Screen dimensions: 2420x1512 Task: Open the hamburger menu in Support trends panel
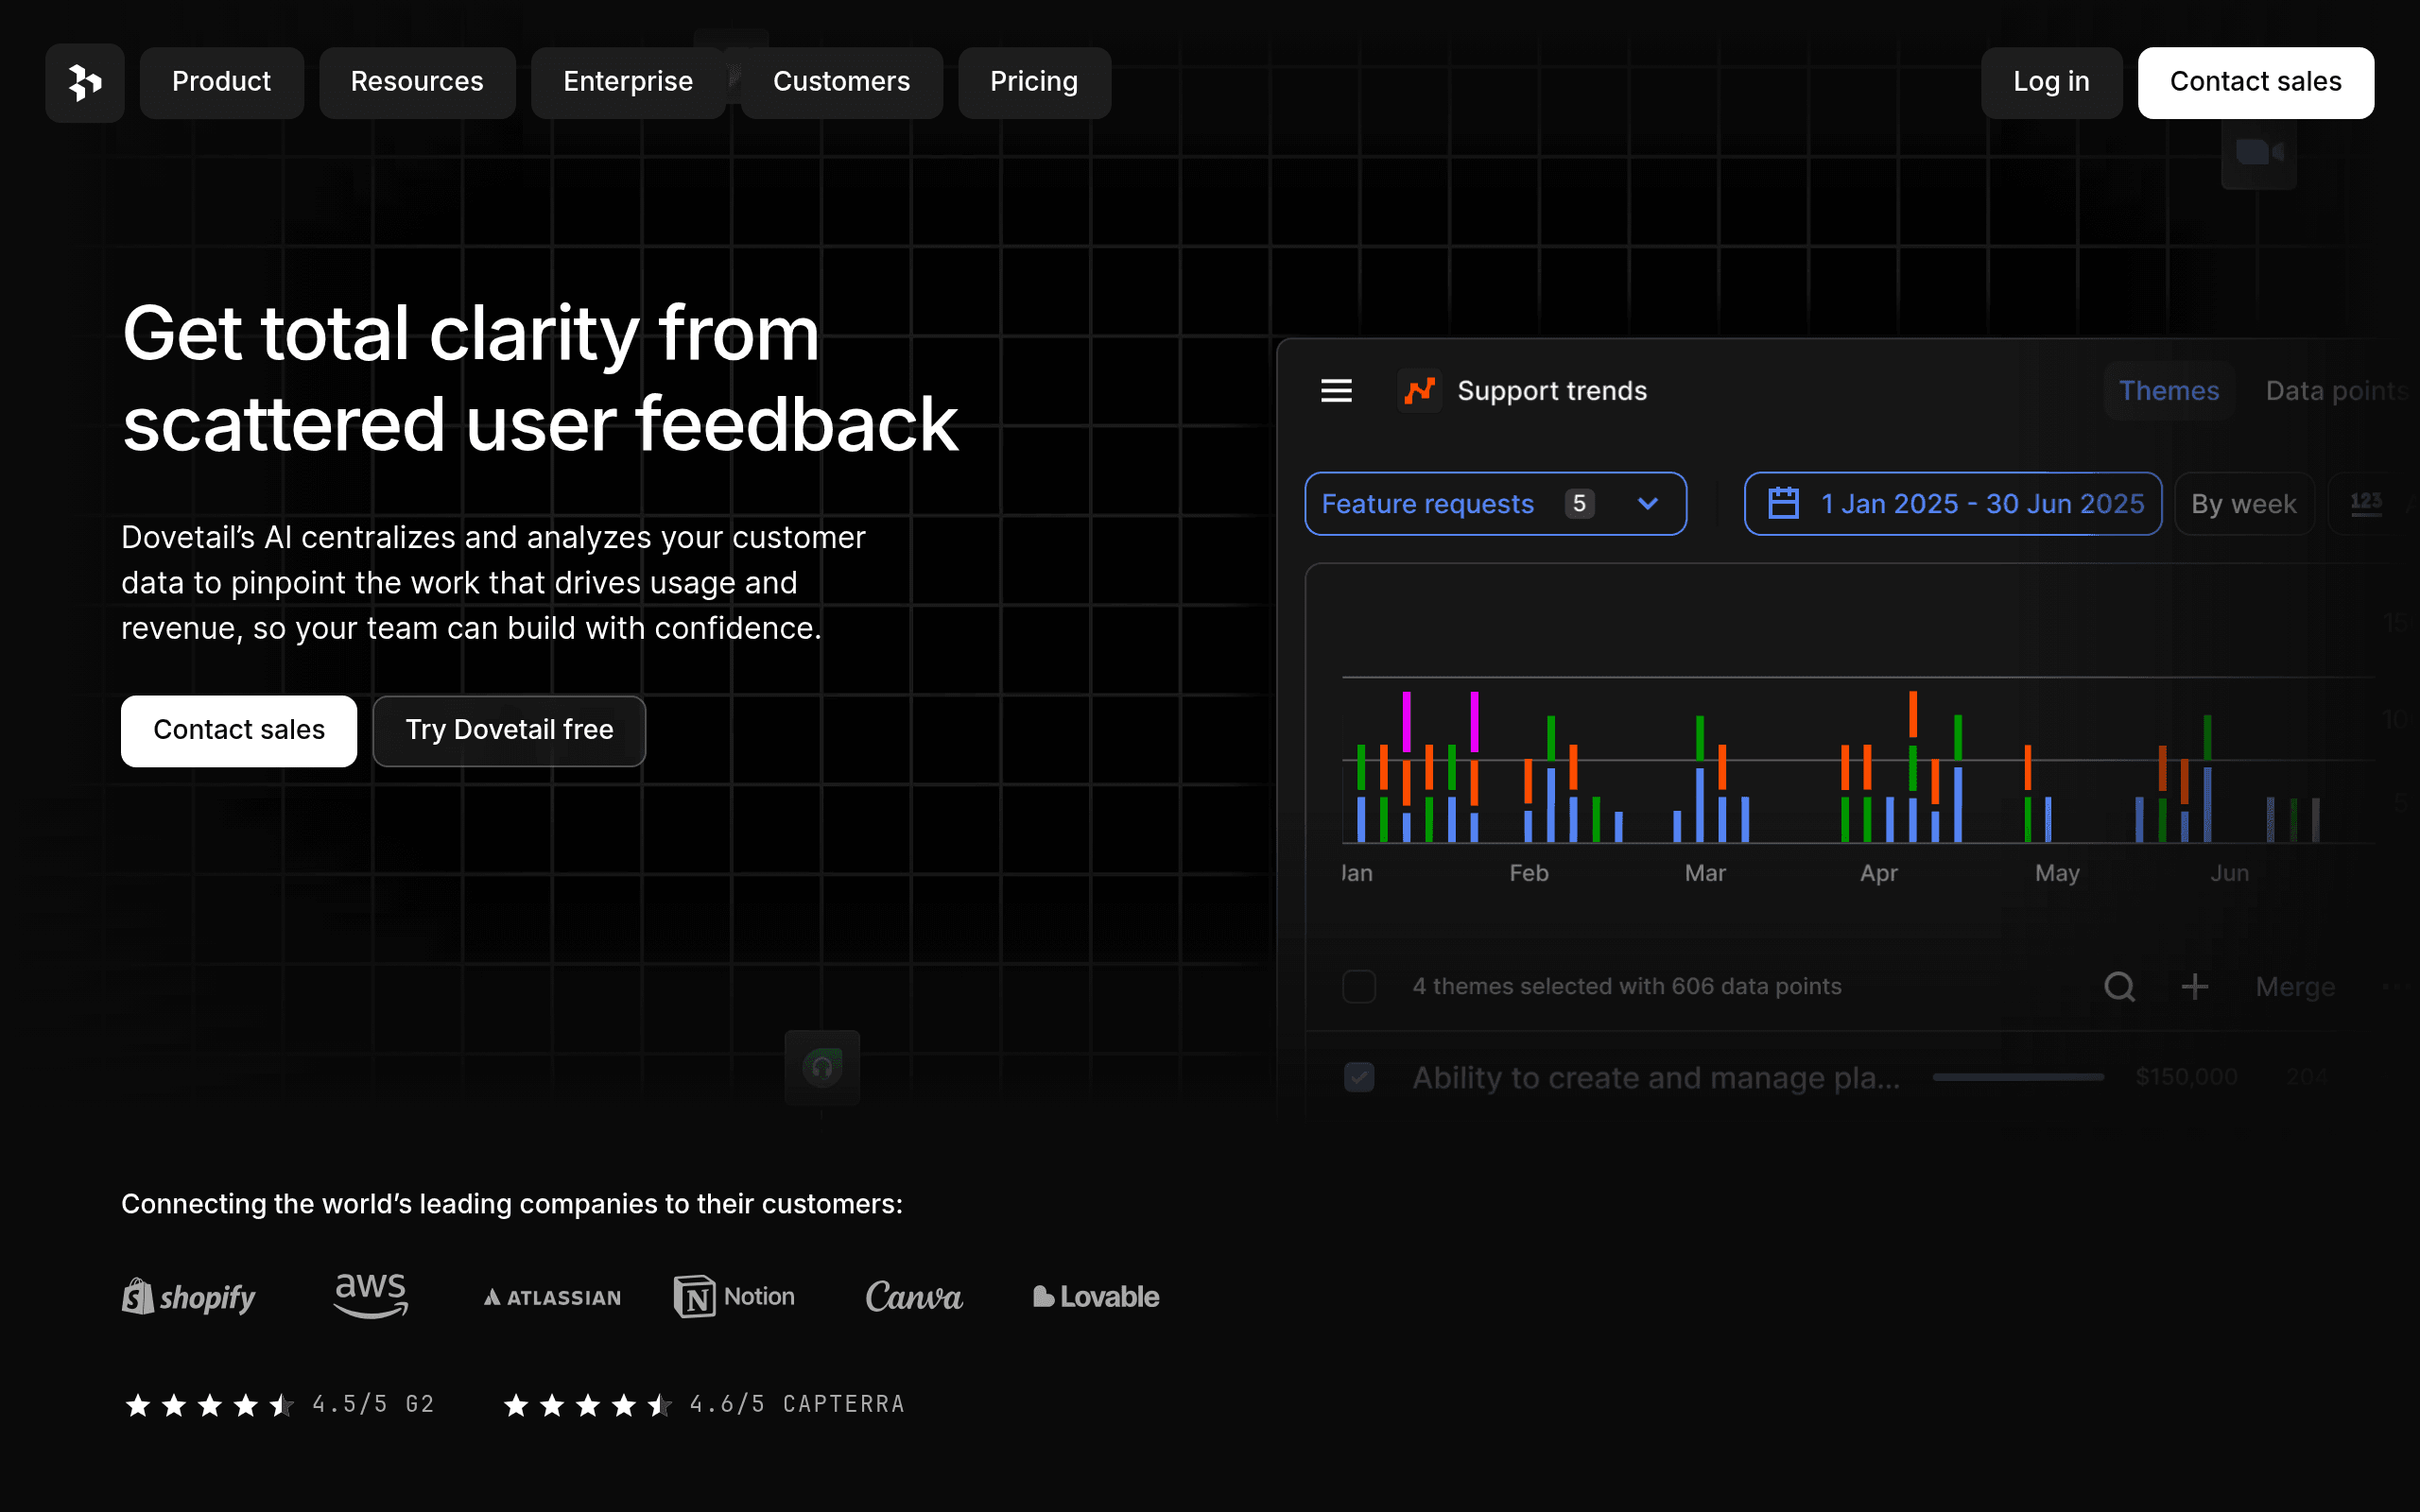[1336, 391]
